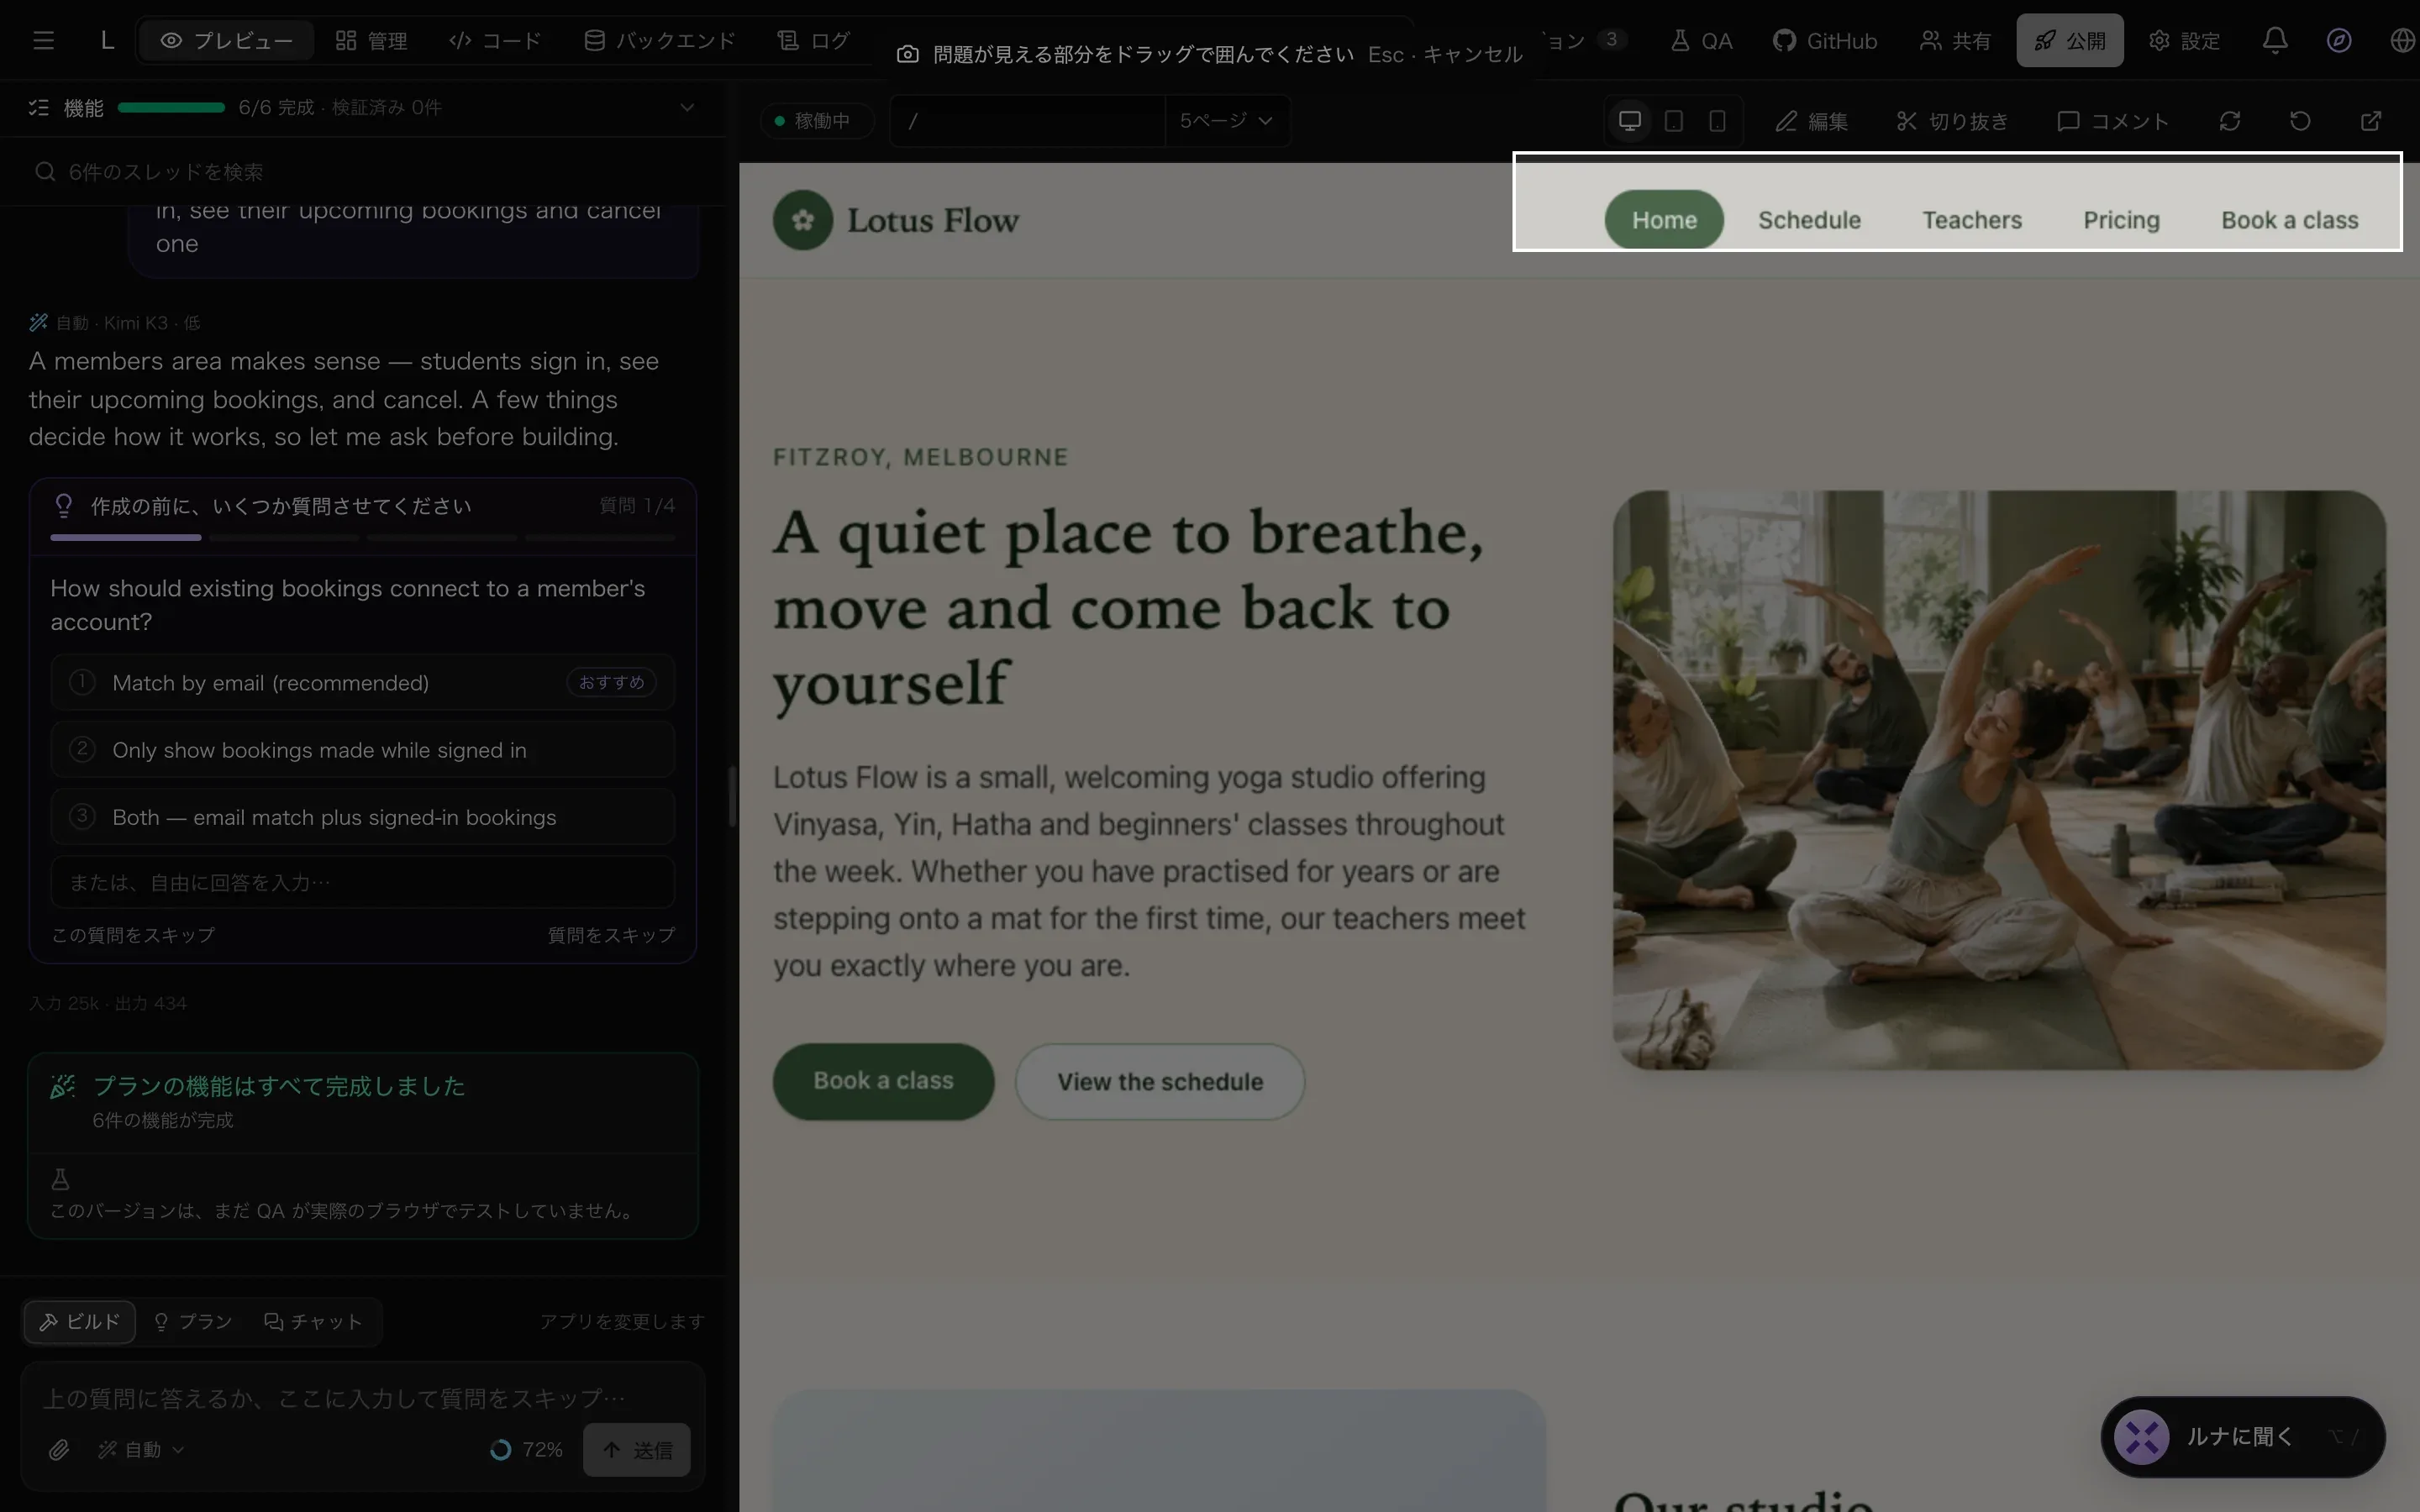Viewport: 2420px width, 1512px height.
Task: Click the Lotus Flow logo icon
Action: coord(802,220)
